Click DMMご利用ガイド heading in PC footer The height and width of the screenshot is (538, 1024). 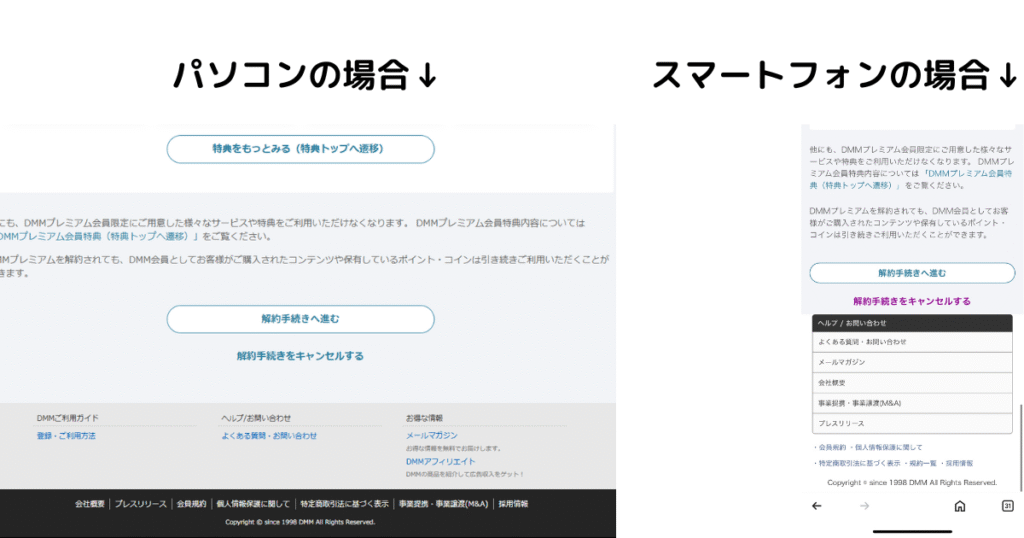tap(68, 418)
